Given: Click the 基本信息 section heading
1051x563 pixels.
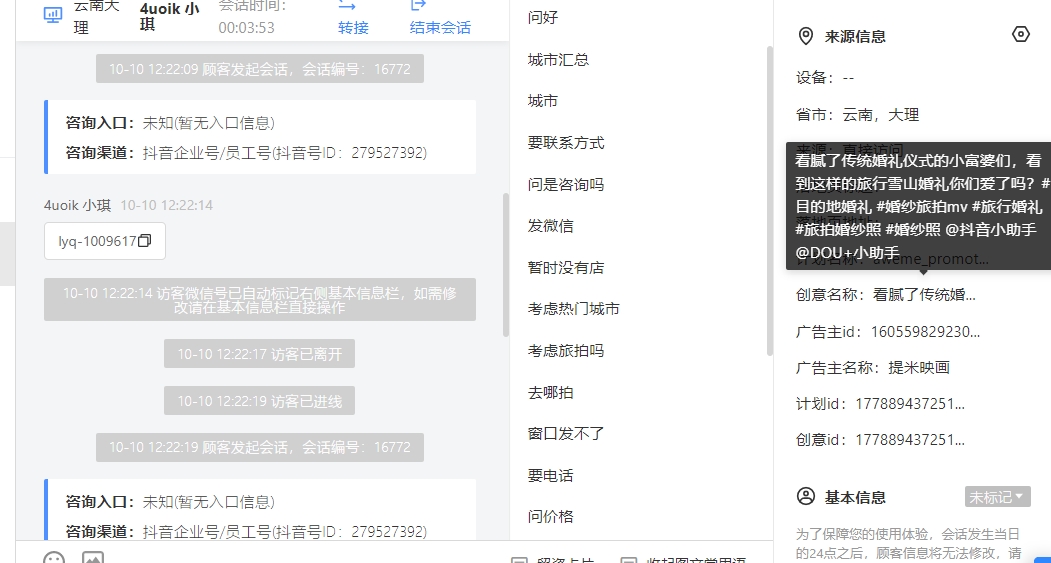Looking at the screenshot, I should 855,497.
